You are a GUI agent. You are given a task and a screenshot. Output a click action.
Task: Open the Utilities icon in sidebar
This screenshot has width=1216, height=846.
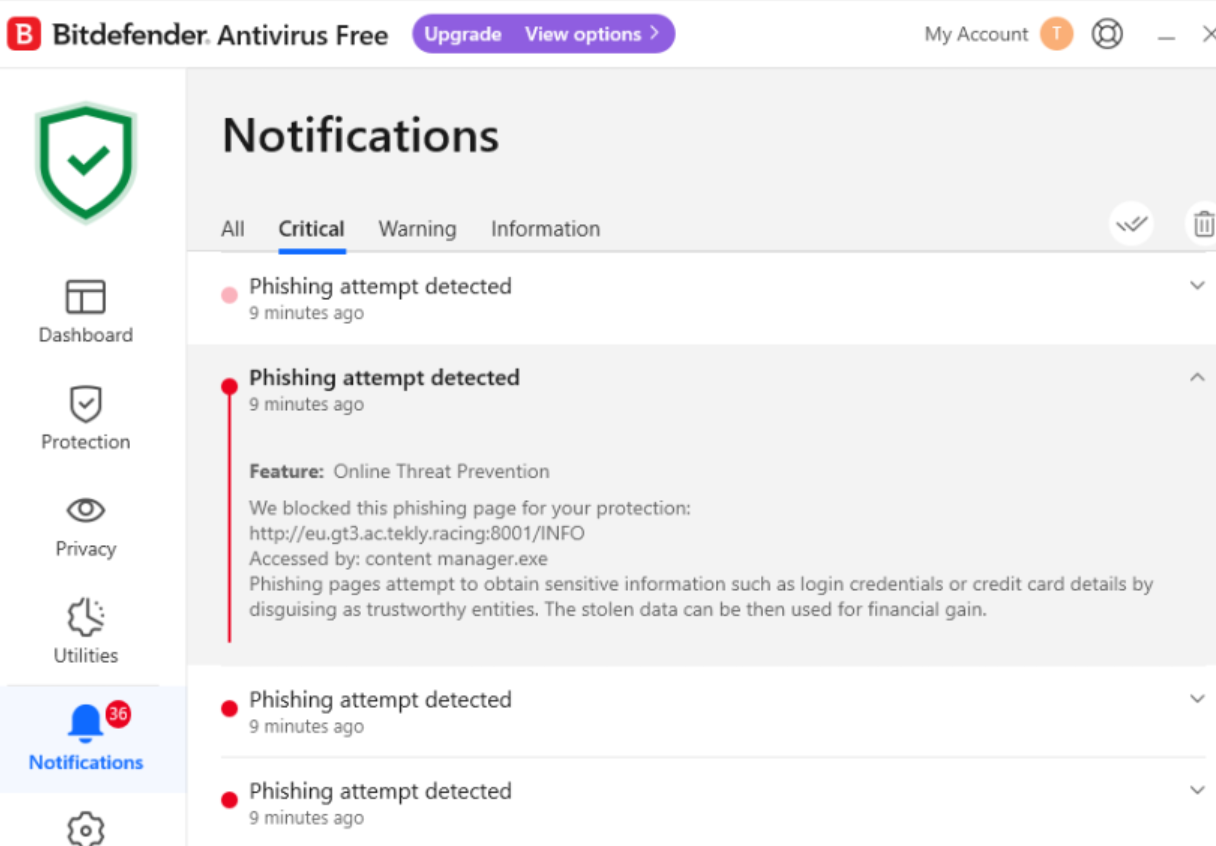(x=85, y=618)
